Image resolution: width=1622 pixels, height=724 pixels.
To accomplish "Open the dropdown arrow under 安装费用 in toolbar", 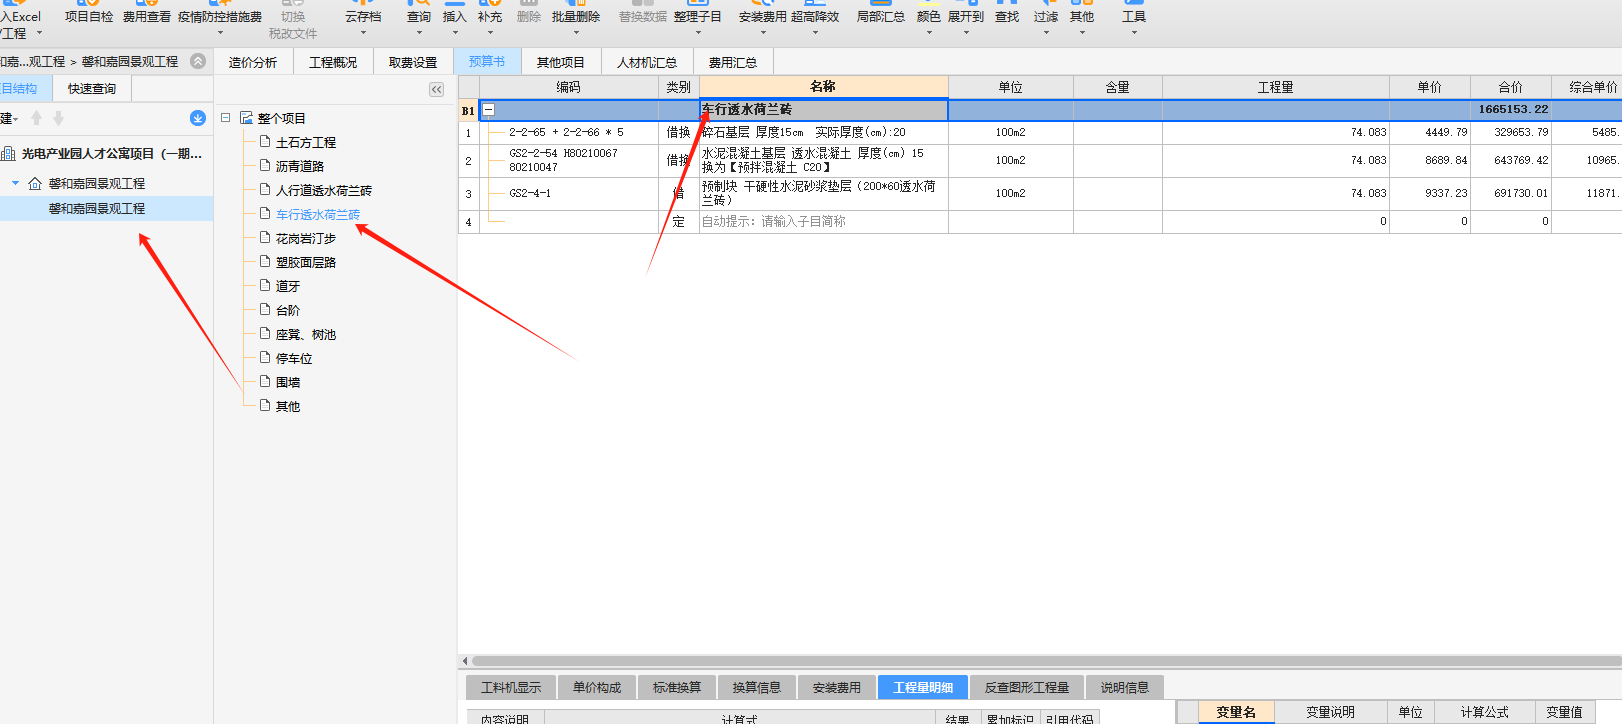I will pyautogui.click(x=763, y=33).
